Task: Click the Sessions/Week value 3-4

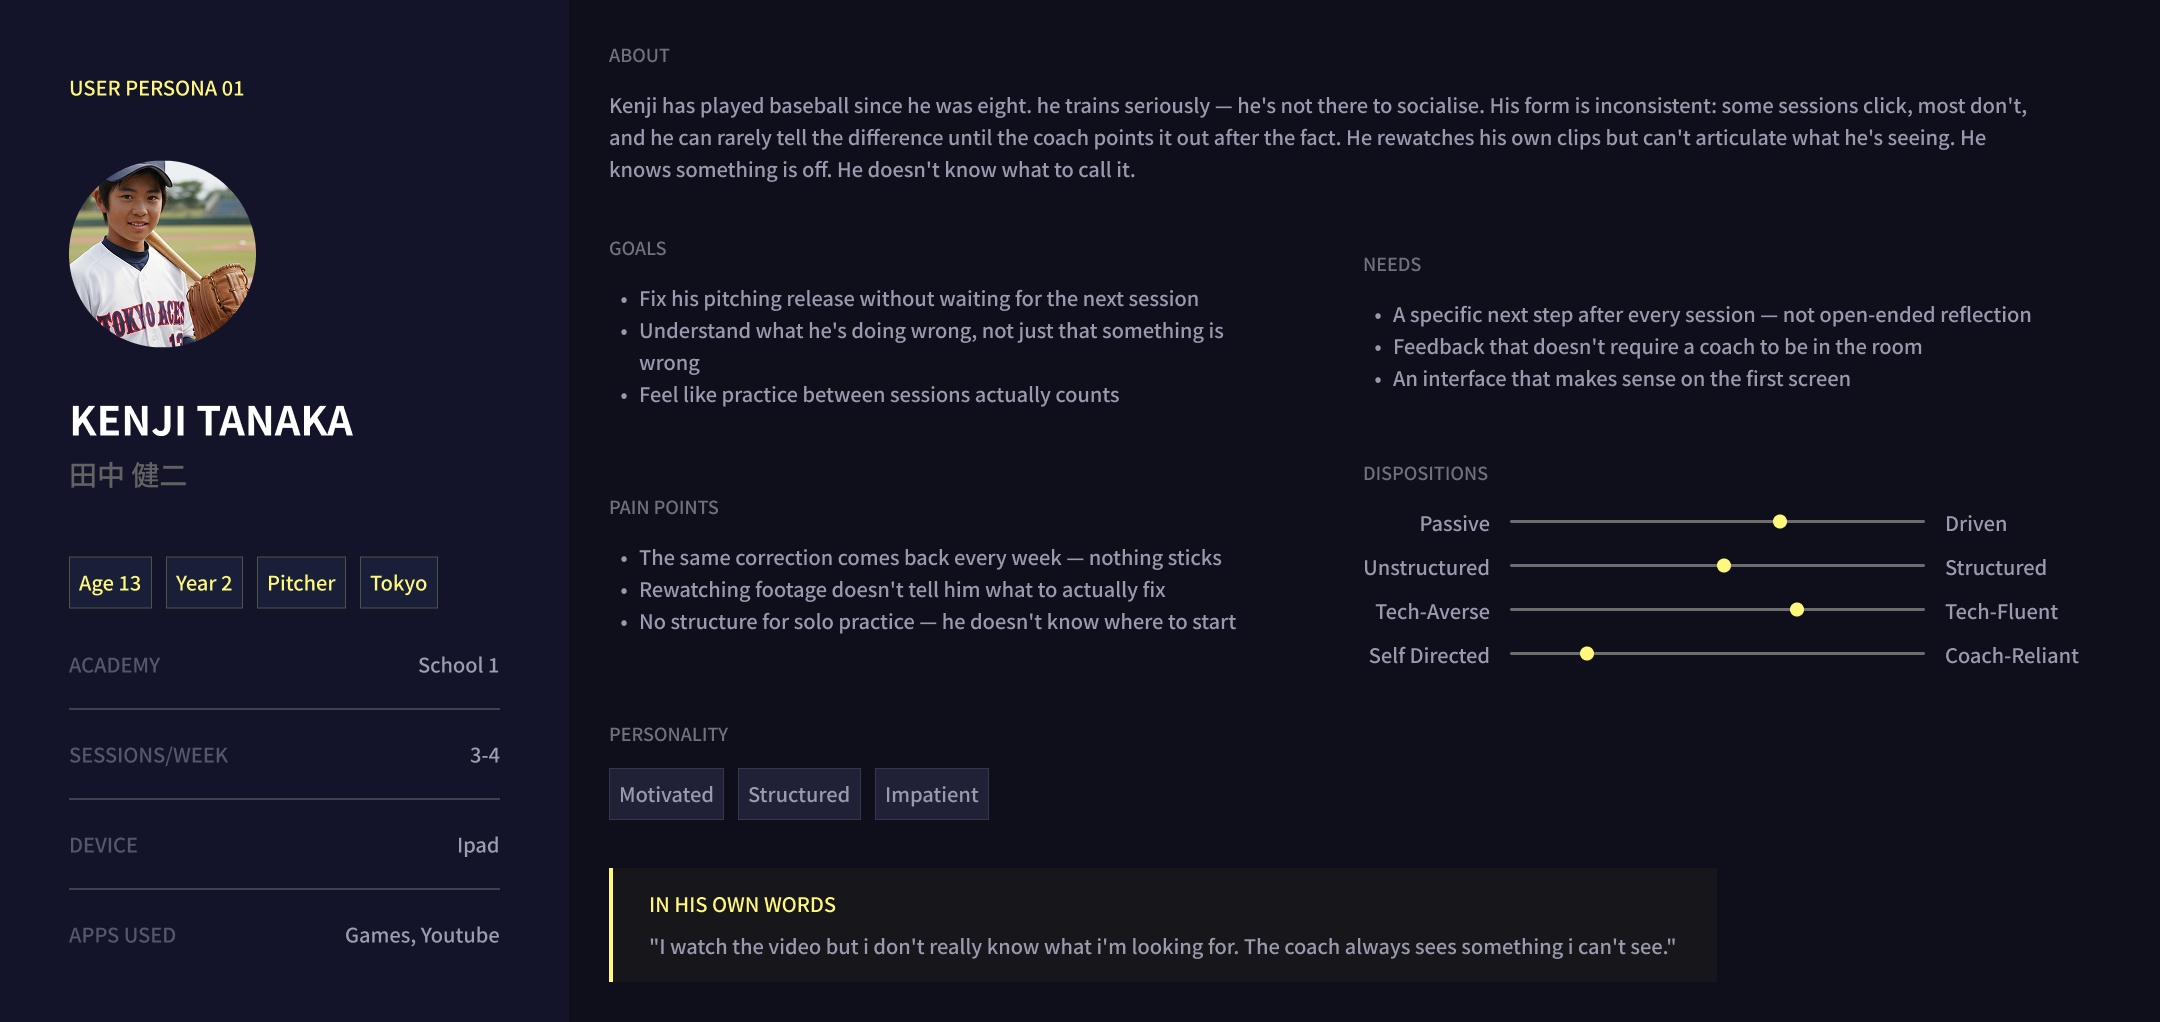Action: 484,755
